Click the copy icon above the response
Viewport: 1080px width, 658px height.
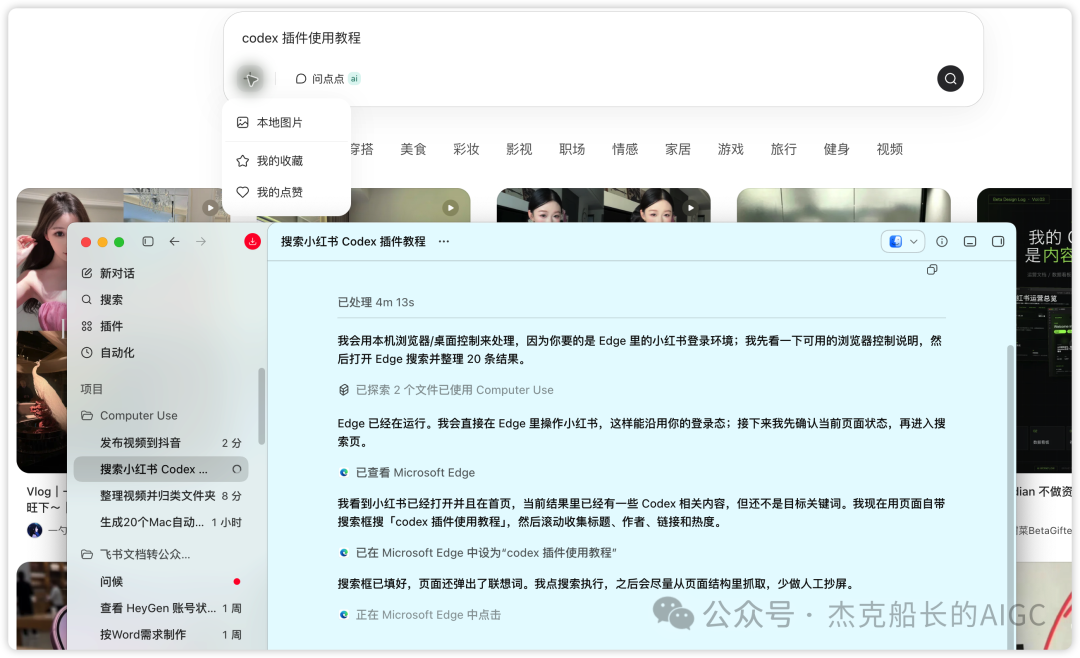coord(932,270)
